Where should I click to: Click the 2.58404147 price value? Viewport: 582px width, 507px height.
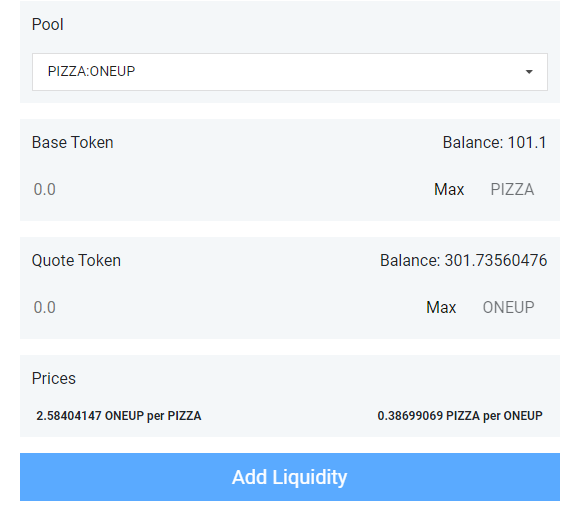(x=69, y=416)
